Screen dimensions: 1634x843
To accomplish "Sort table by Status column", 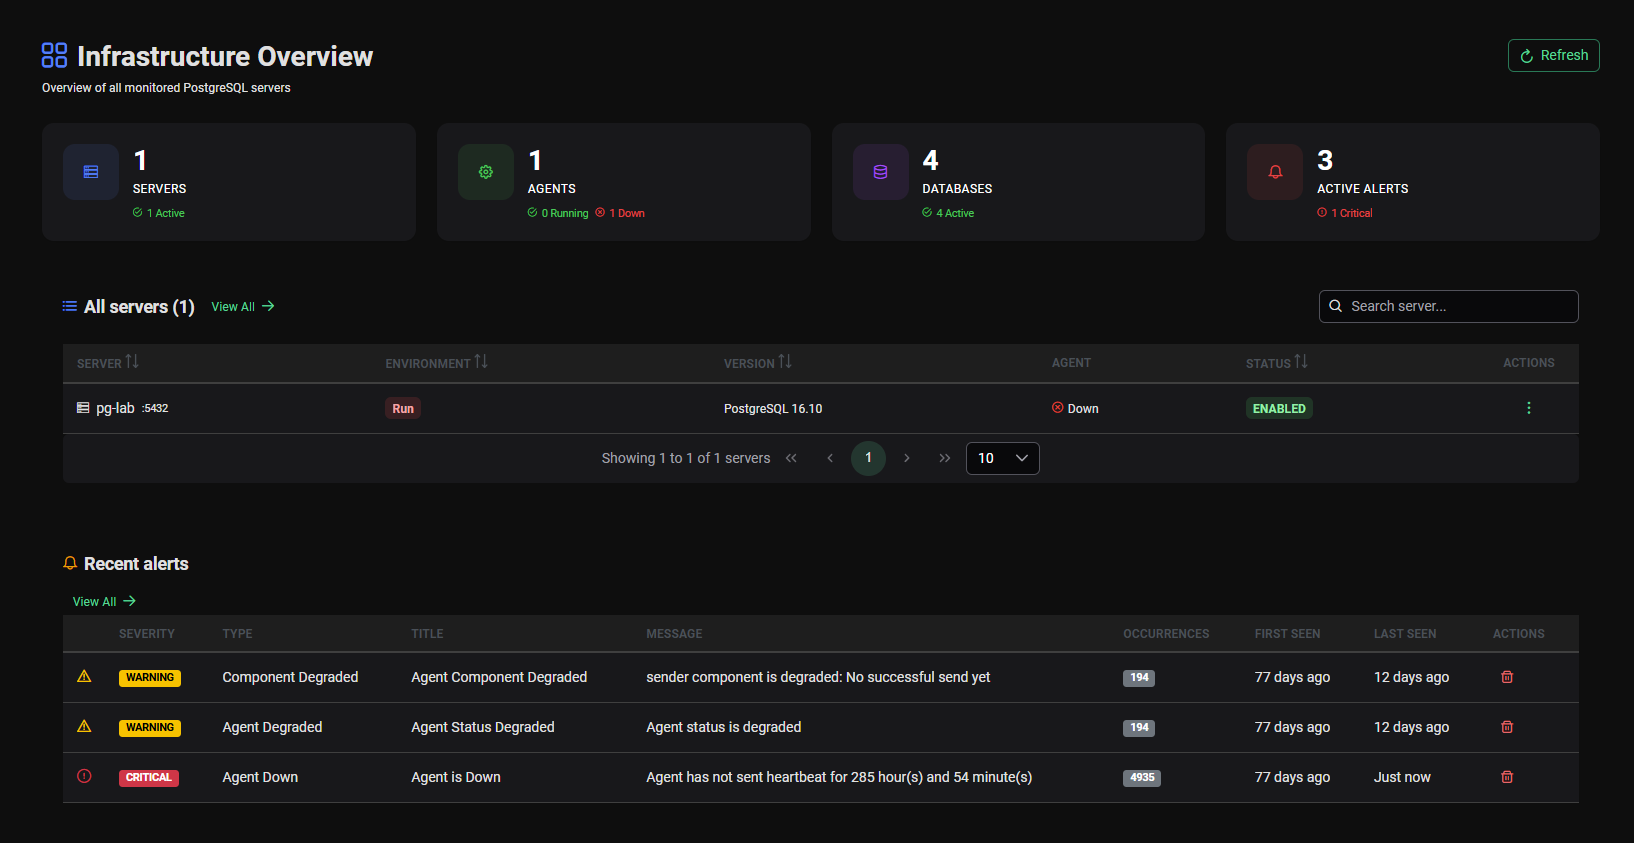I will coord(1277,363).
